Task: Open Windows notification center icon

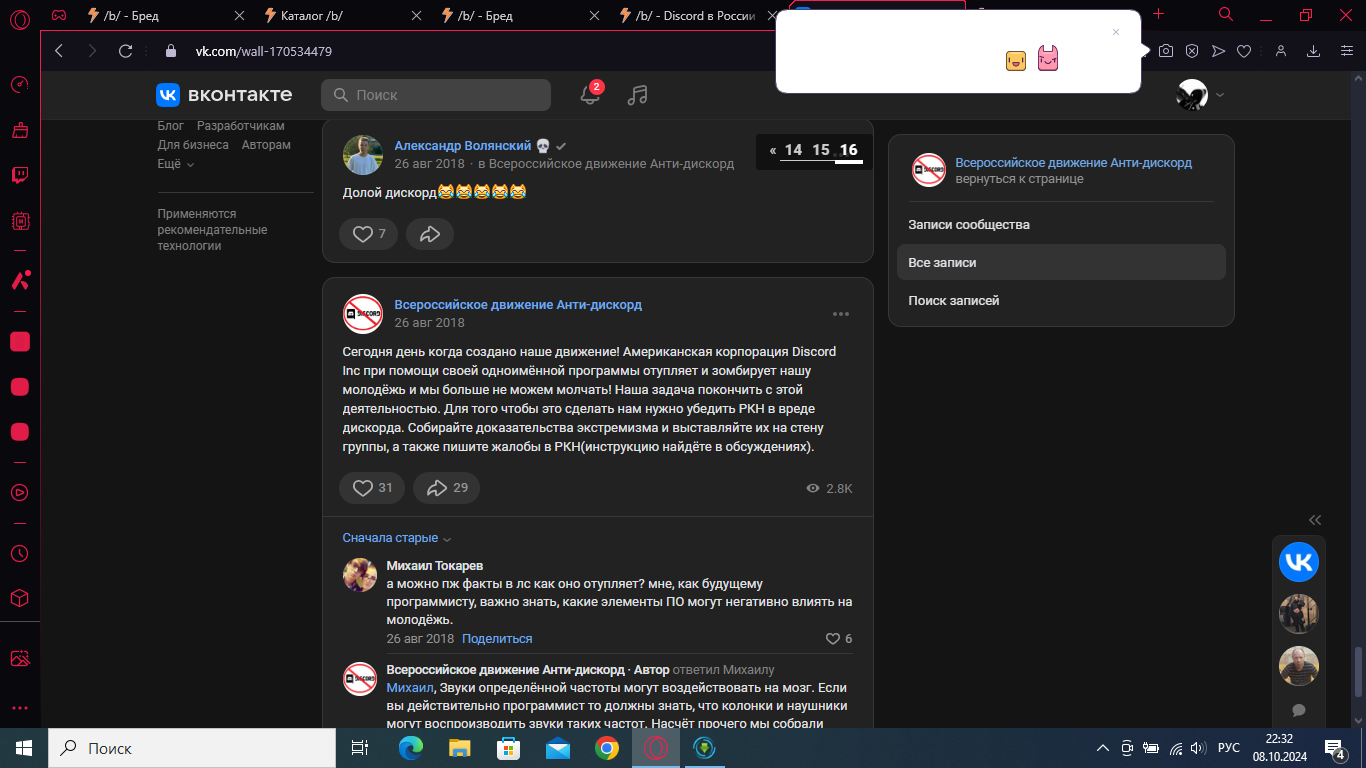Action: [1334, 748]
